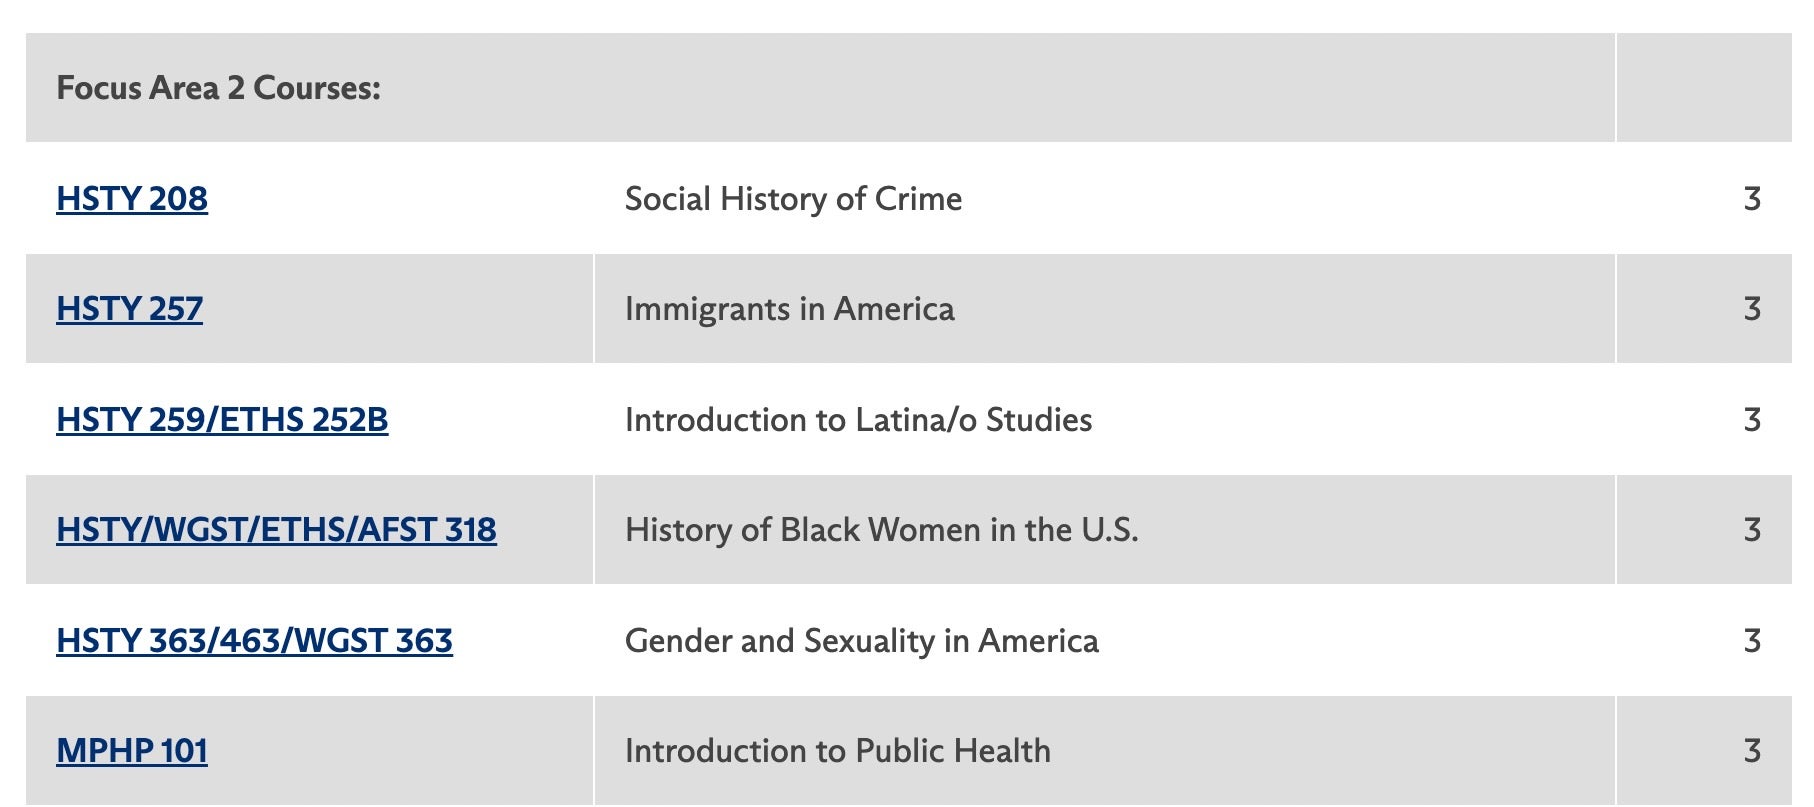The width and height of the screenshot is (1814, 807).
Task: Open the MPHP 101 course link
Action: click(x=132, y=751)
